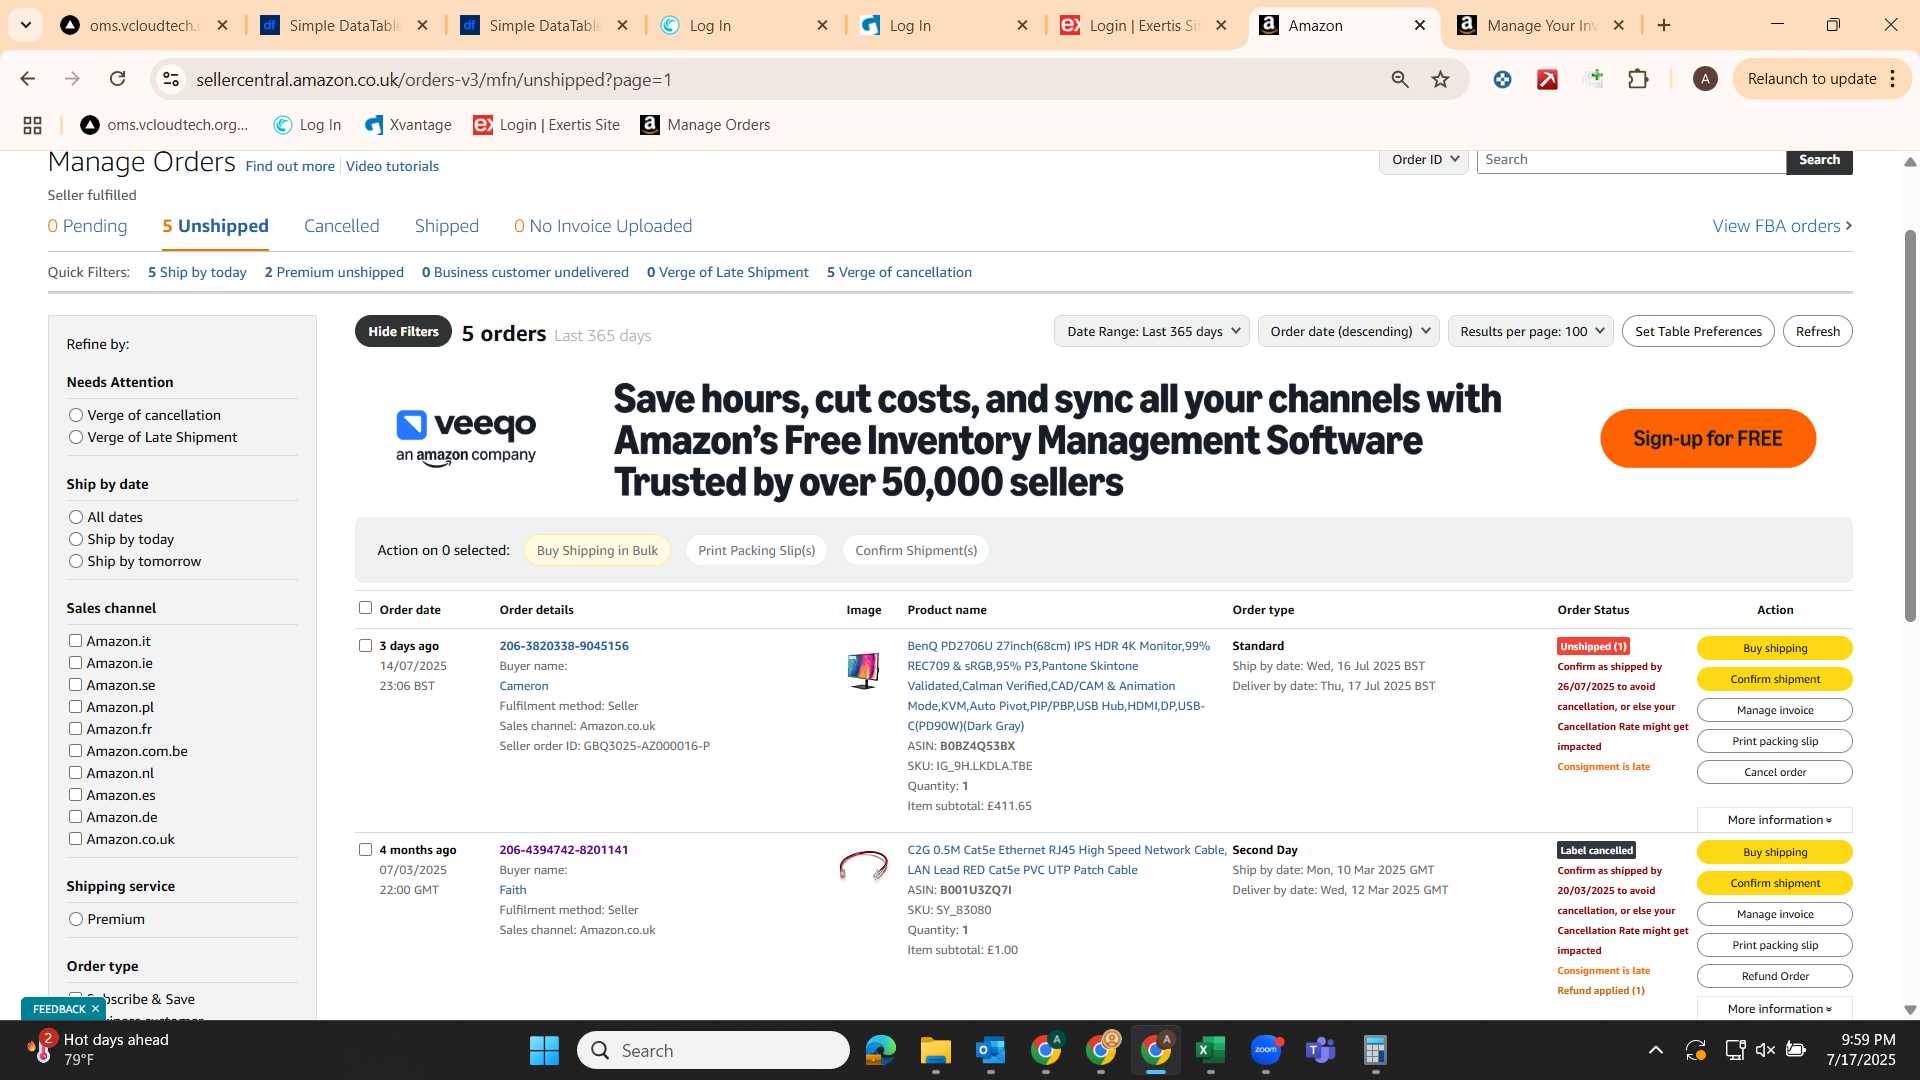
Task: Open the Order ID search type dropdown
Action: (1424, 160)
